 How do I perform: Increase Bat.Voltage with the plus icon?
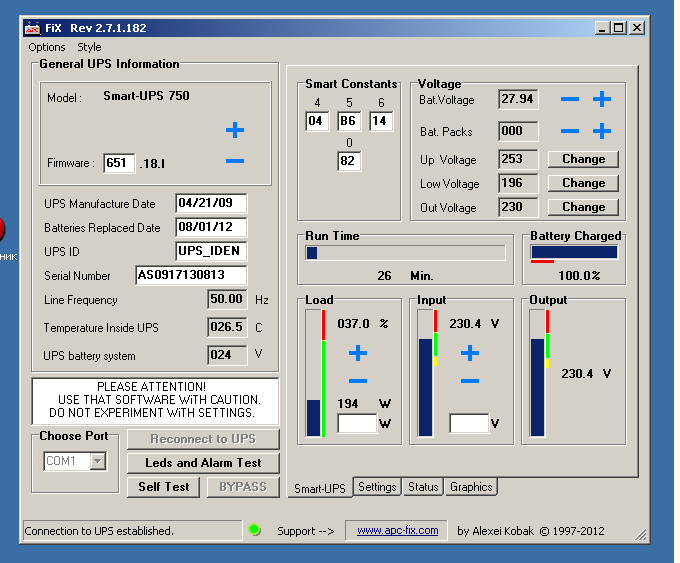[602, 99]
